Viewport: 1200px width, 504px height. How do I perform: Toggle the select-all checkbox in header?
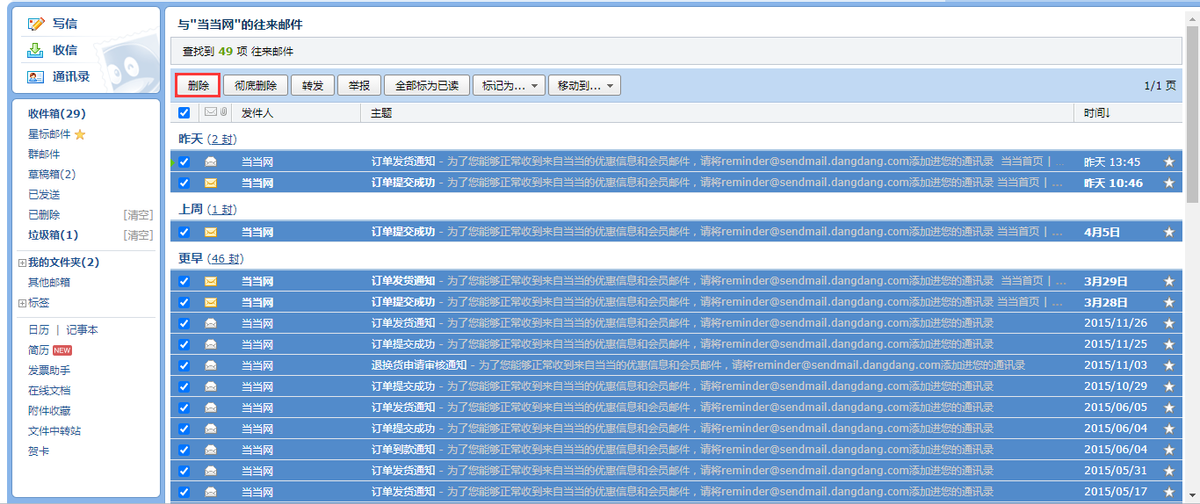(184, 113)
